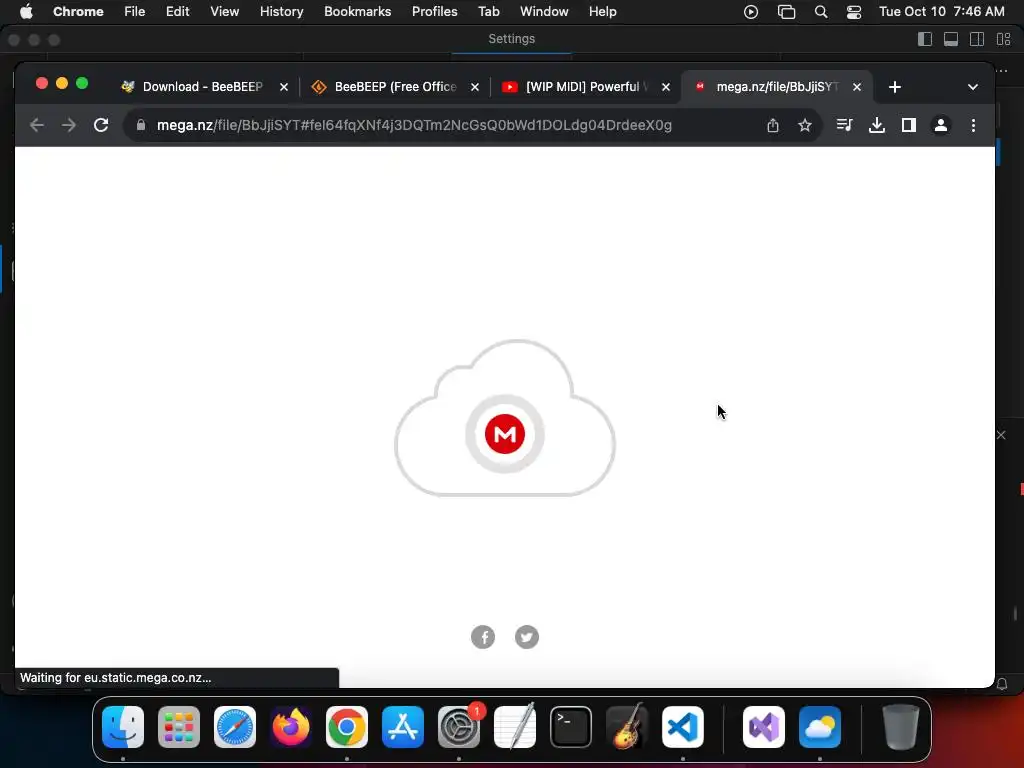Viewport: 1024px width, 768px height.
Task: Open MEGA's Twitter page link
Action: [526, 637]
